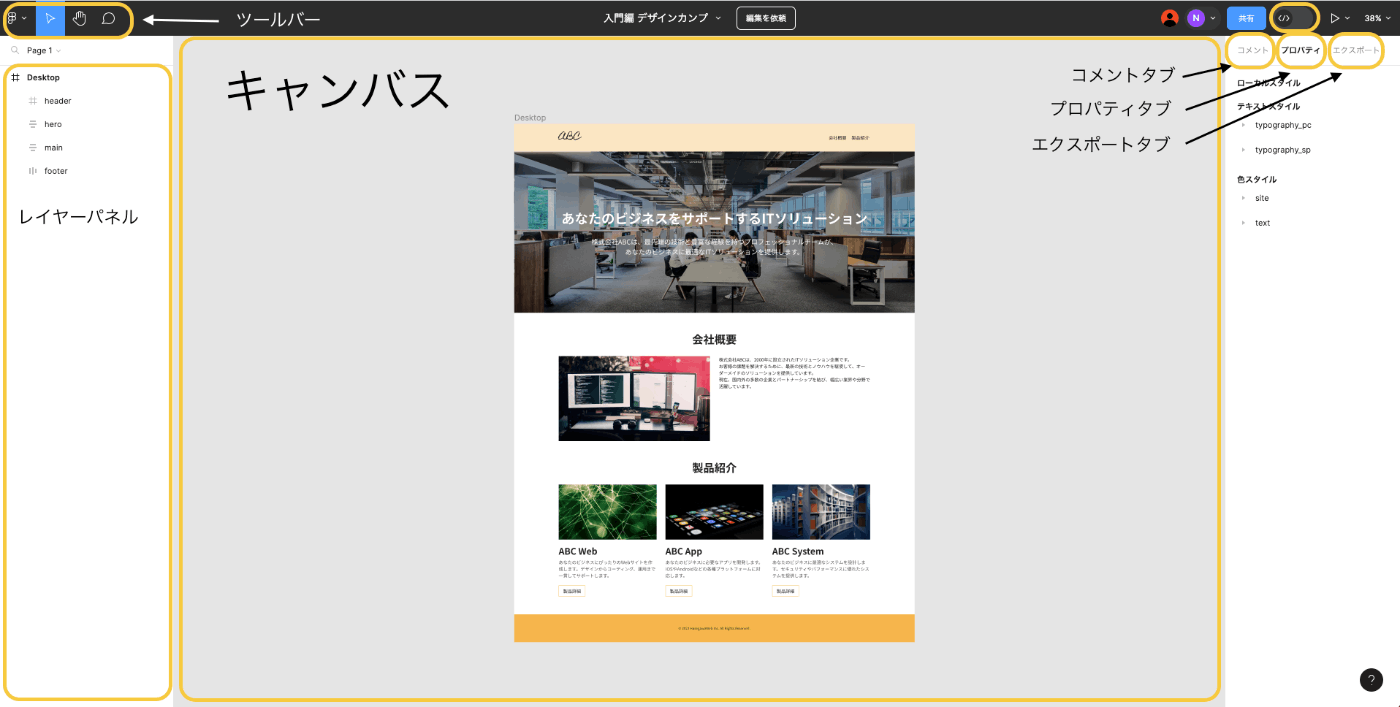Open presentation options chevron beside play

coord(1348,18)
